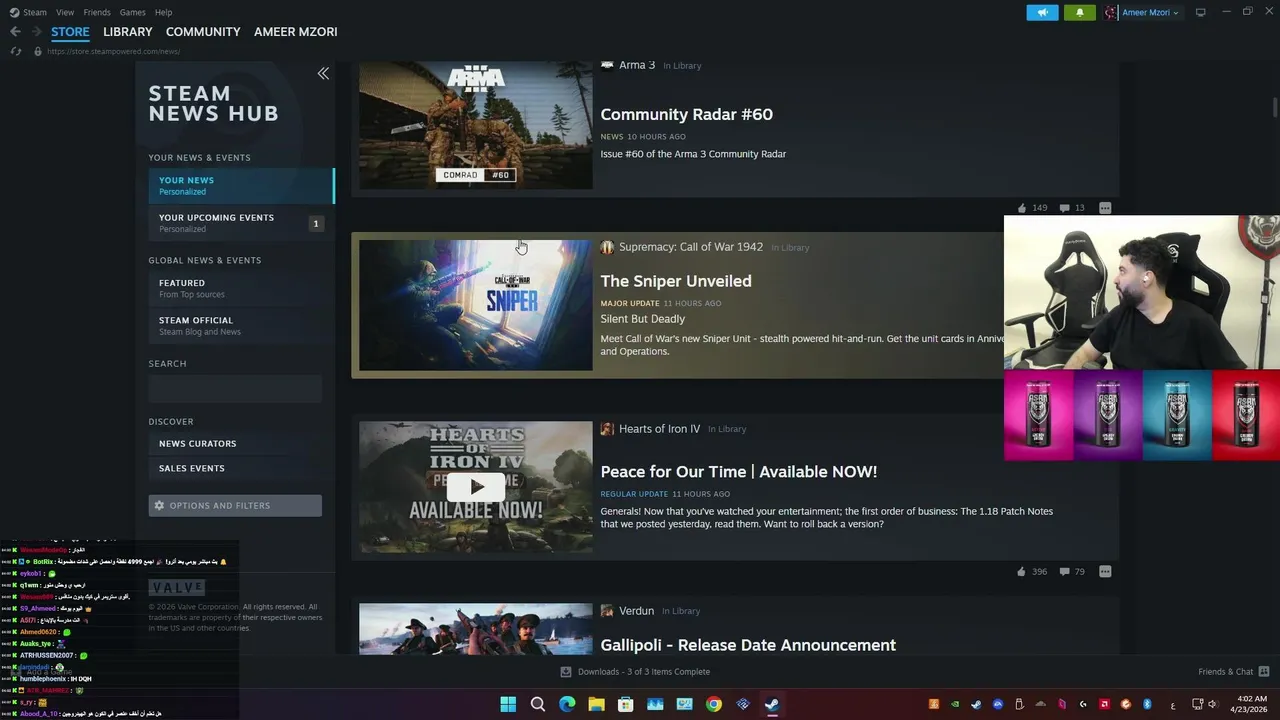Open Windows taskbar search
Image resolution: width=1280 pixels, height=720 pixels.
click(x=538, y=704)
